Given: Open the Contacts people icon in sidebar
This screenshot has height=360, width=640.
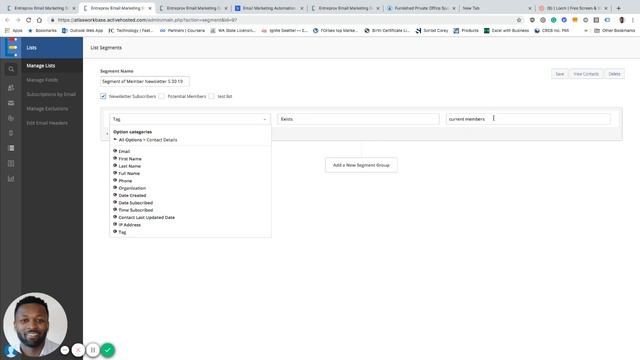Looking at the screenshot, I should click(x=11, y=88).
